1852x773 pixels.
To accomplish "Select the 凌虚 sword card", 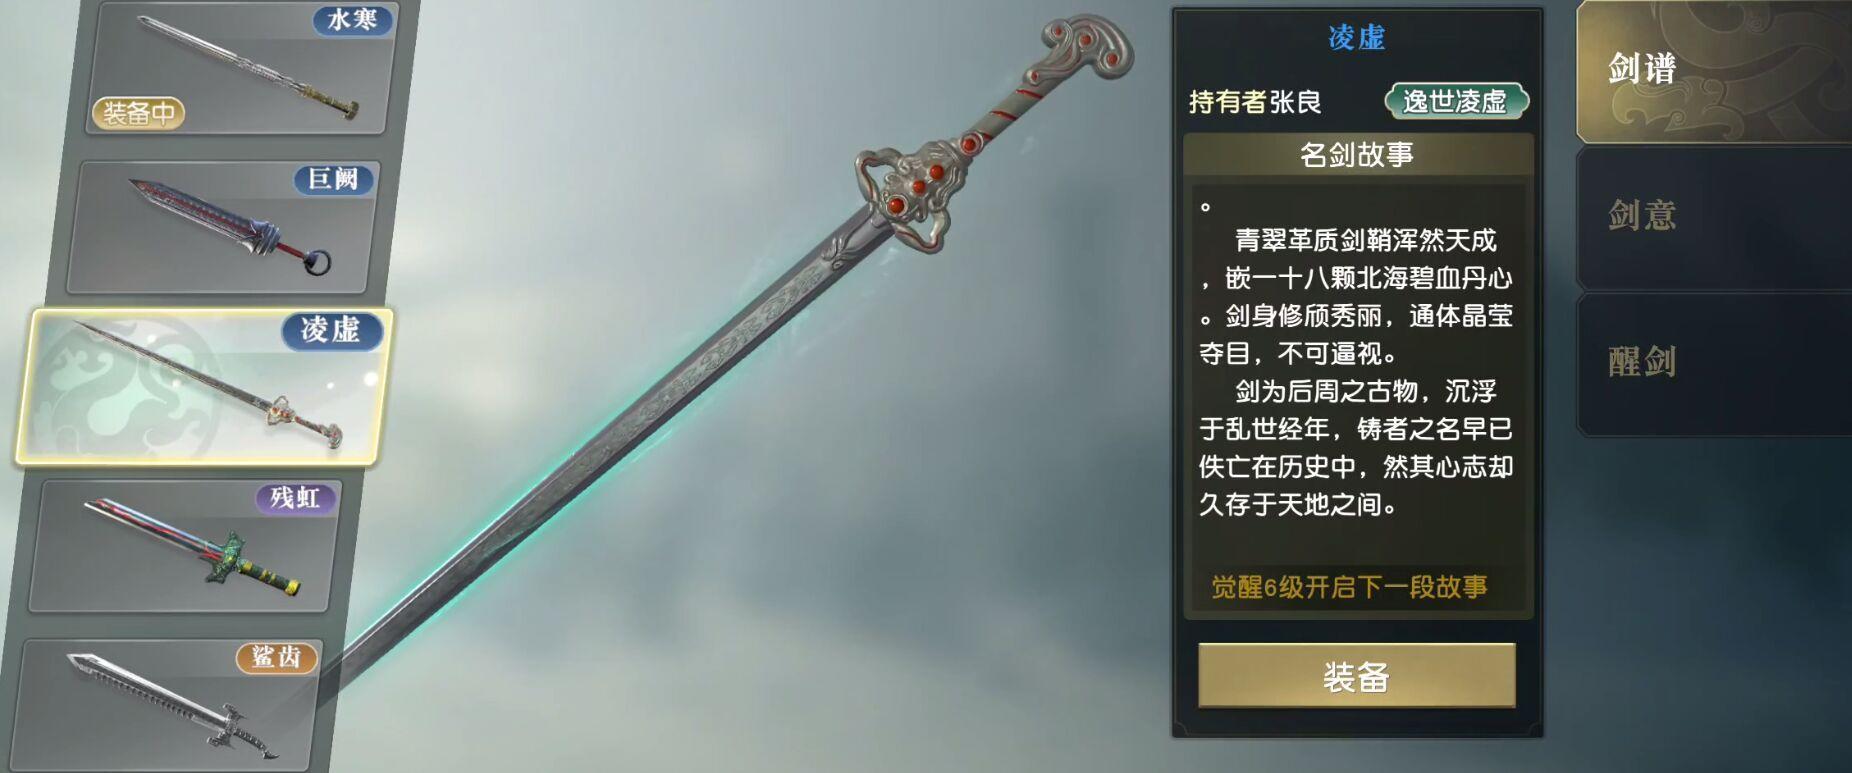I will pos(204,387).
